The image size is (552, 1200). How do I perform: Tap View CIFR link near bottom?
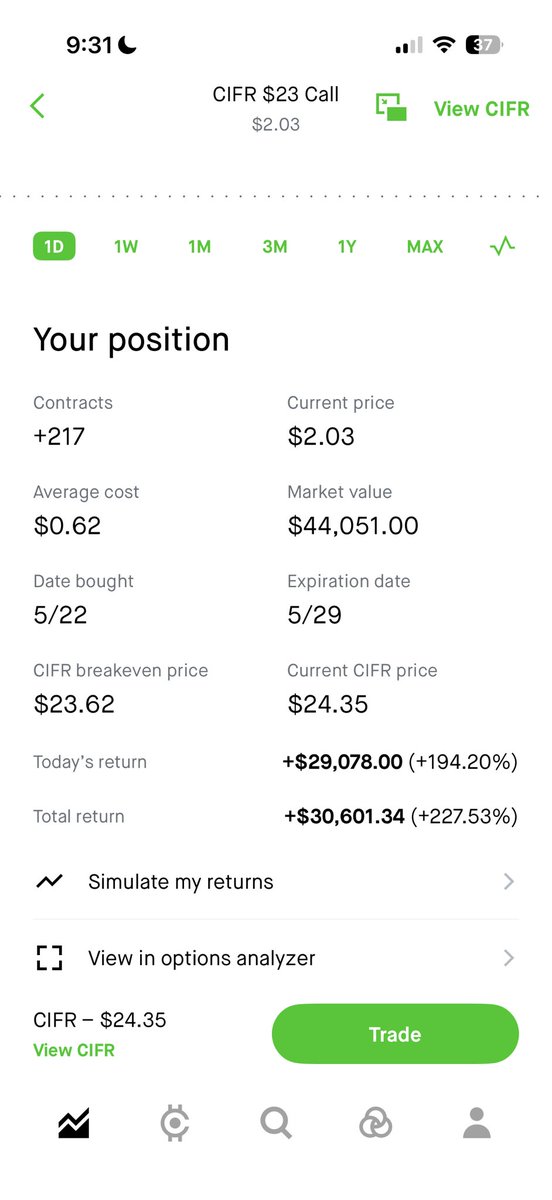[74, 1050]
